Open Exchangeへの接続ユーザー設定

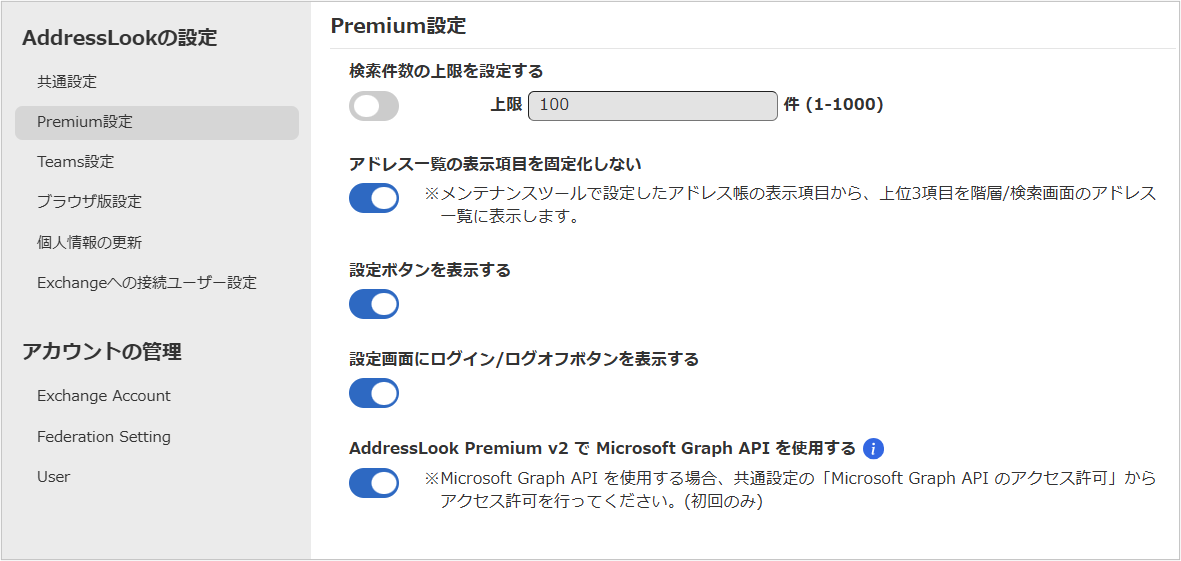pos(147,283)
